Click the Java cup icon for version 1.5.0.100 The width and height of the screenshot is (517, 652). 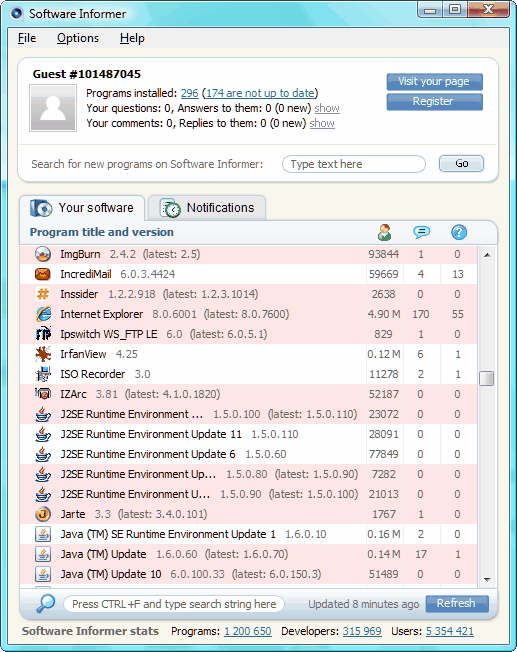tap(43, 414)
